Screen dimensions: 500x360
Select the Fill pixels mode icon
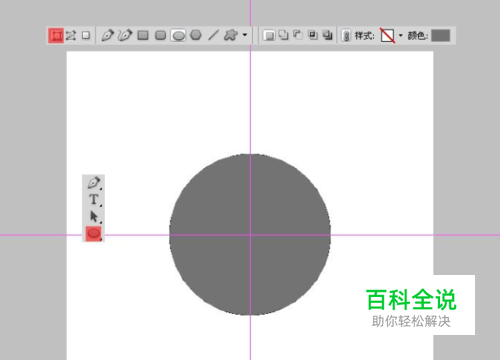tap(86, 35)
